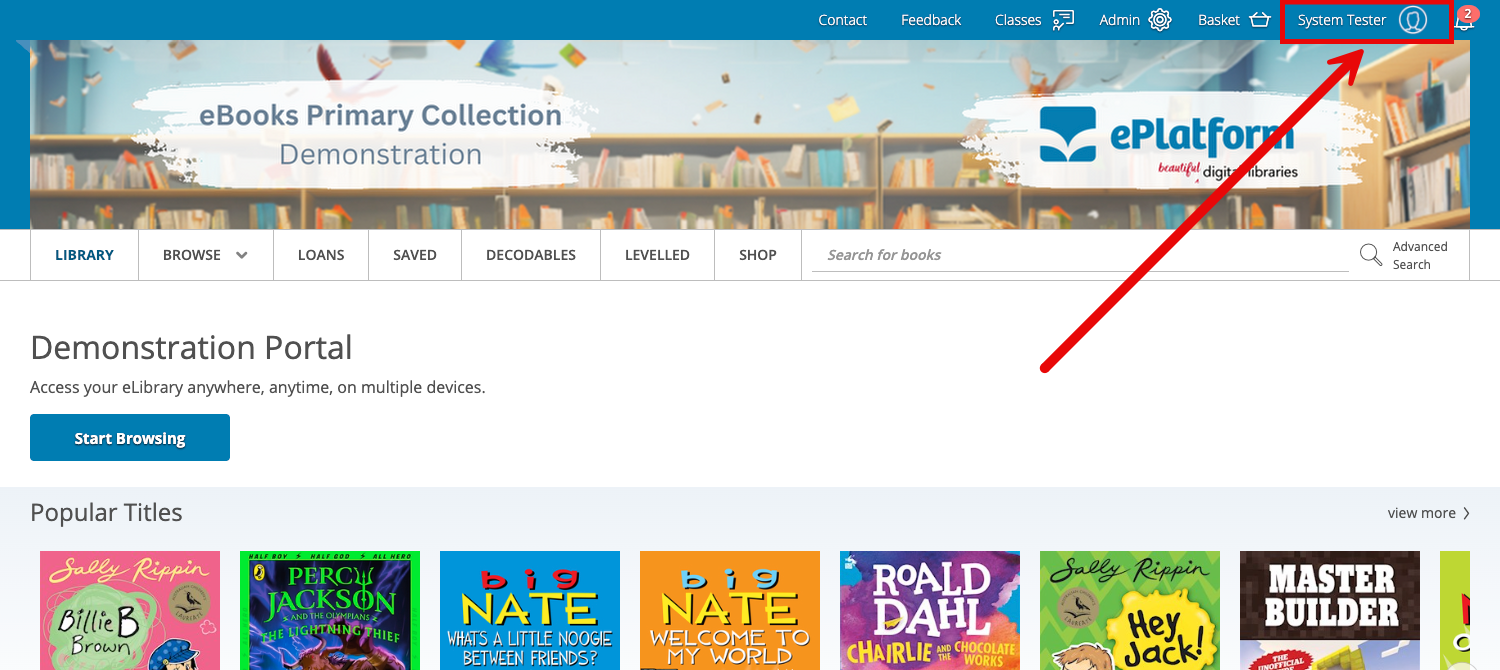Click the Popular Titles heading
This screenshot has width=1500, height=670.
pyautogui.click(x=106, y=513)
